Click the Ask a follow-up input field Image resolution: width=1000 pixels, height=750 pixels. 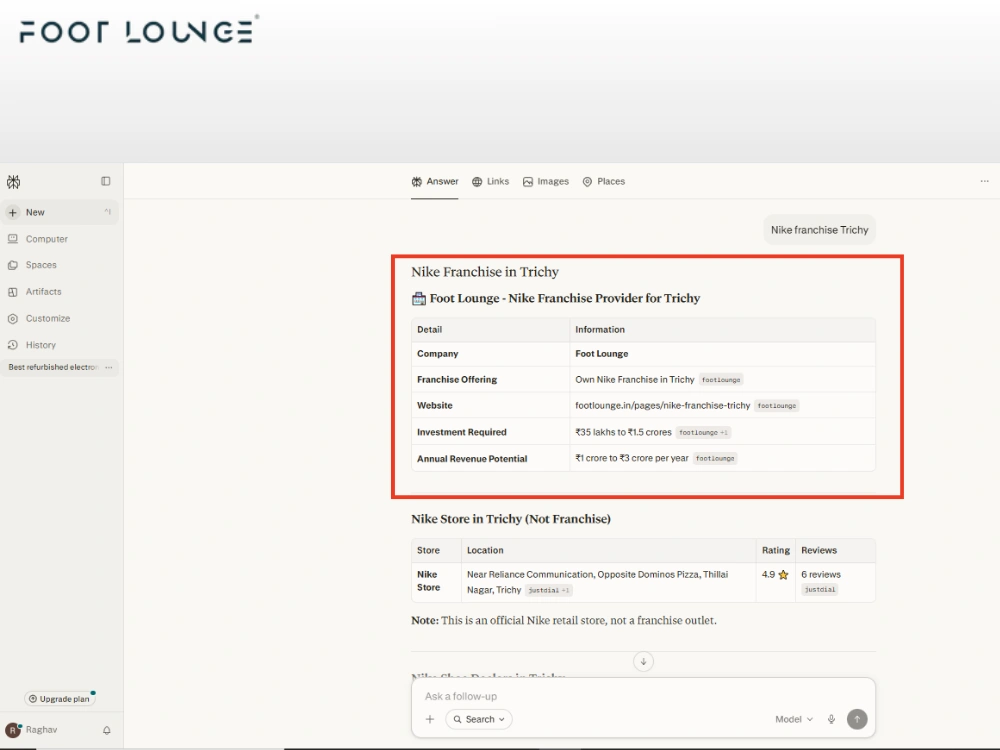(643, 696)
